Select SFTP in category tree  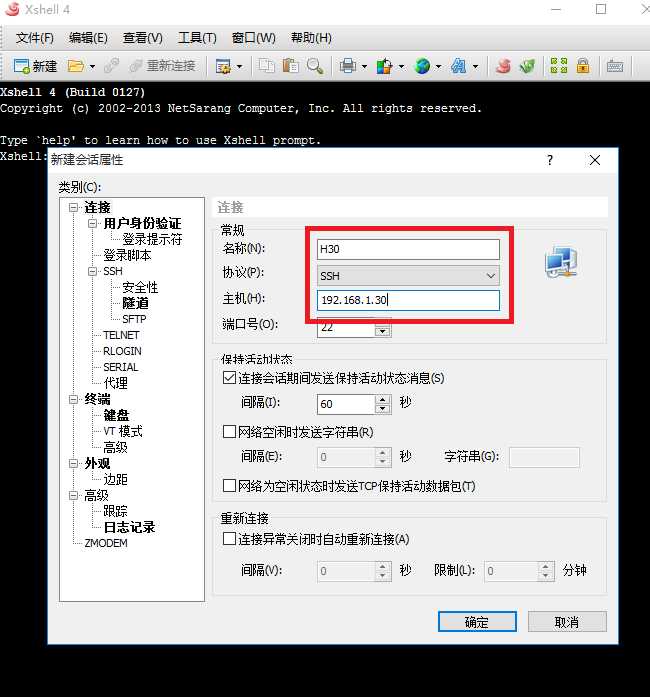coord(134,319)
